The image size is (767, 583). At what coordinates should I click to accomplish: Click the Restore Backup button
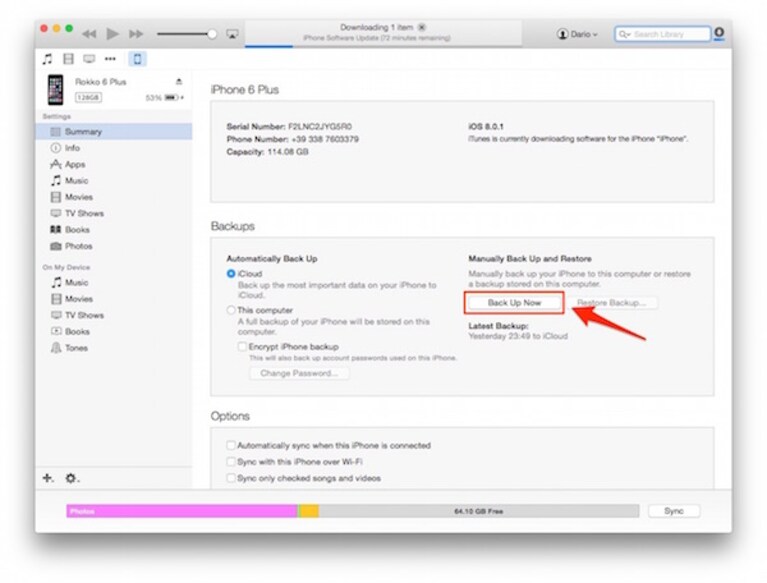point(611,303)
